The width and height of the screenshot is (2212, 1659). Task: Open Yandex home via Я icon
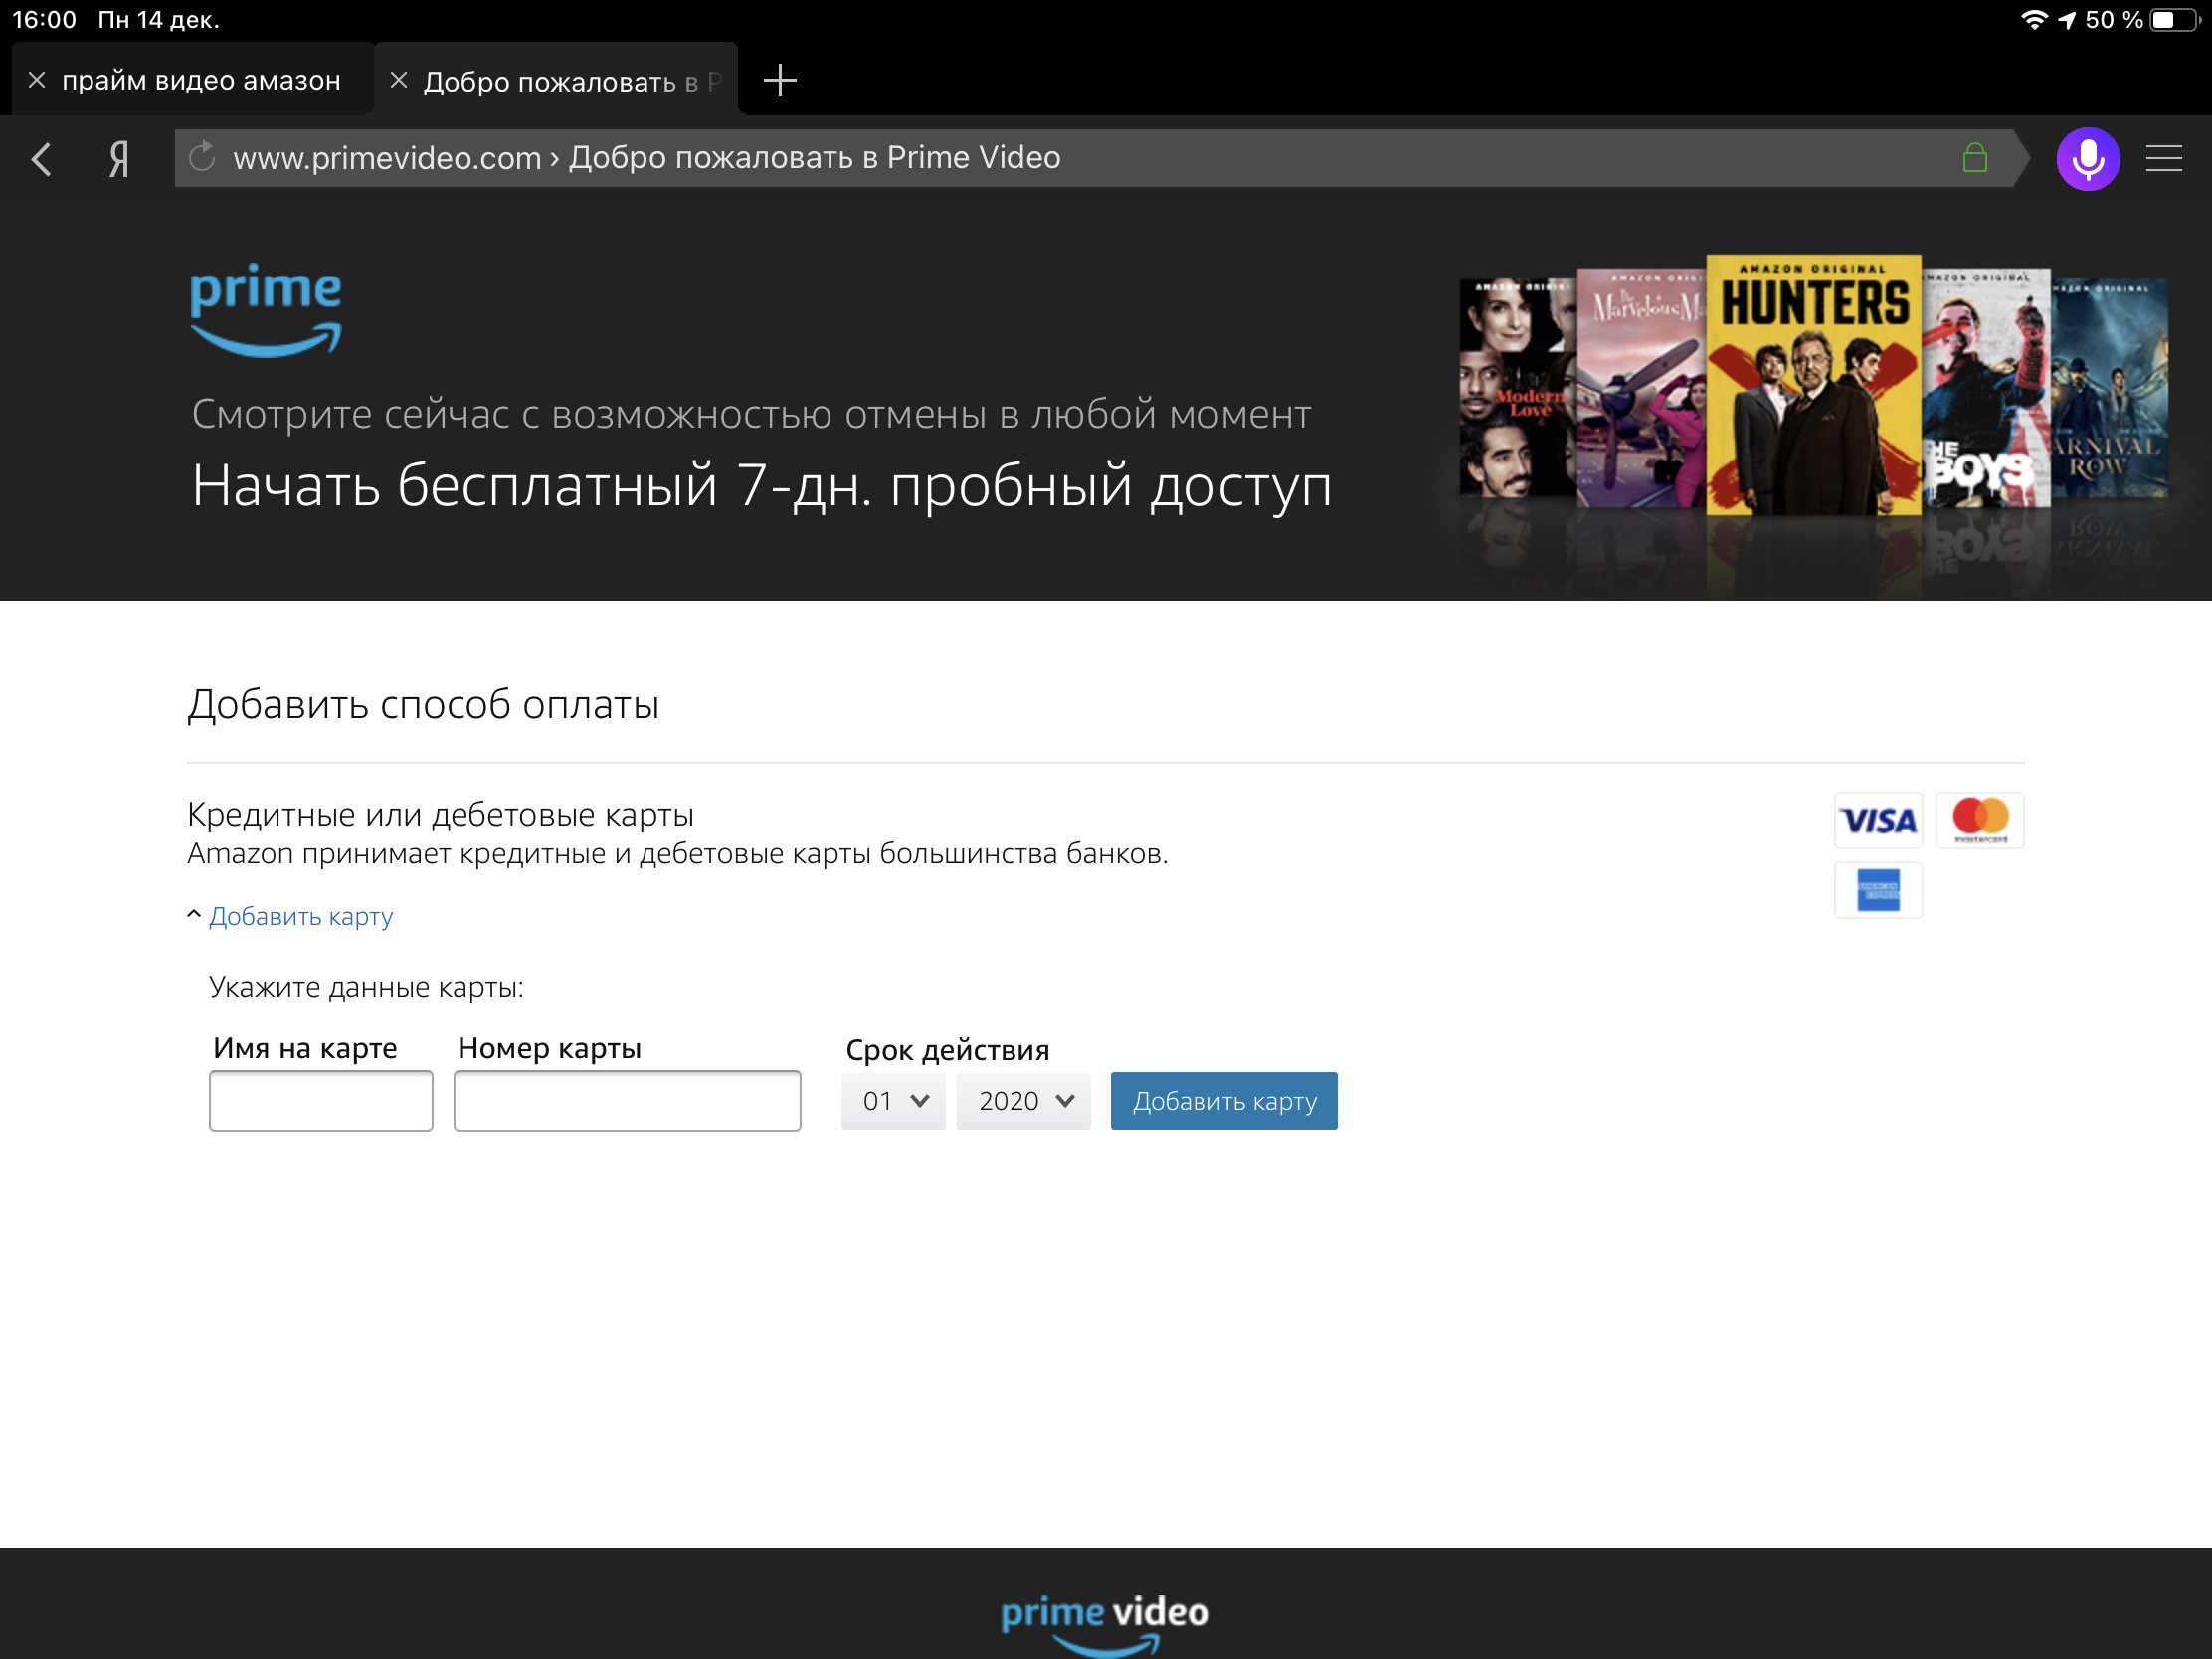tap(119, 158)
